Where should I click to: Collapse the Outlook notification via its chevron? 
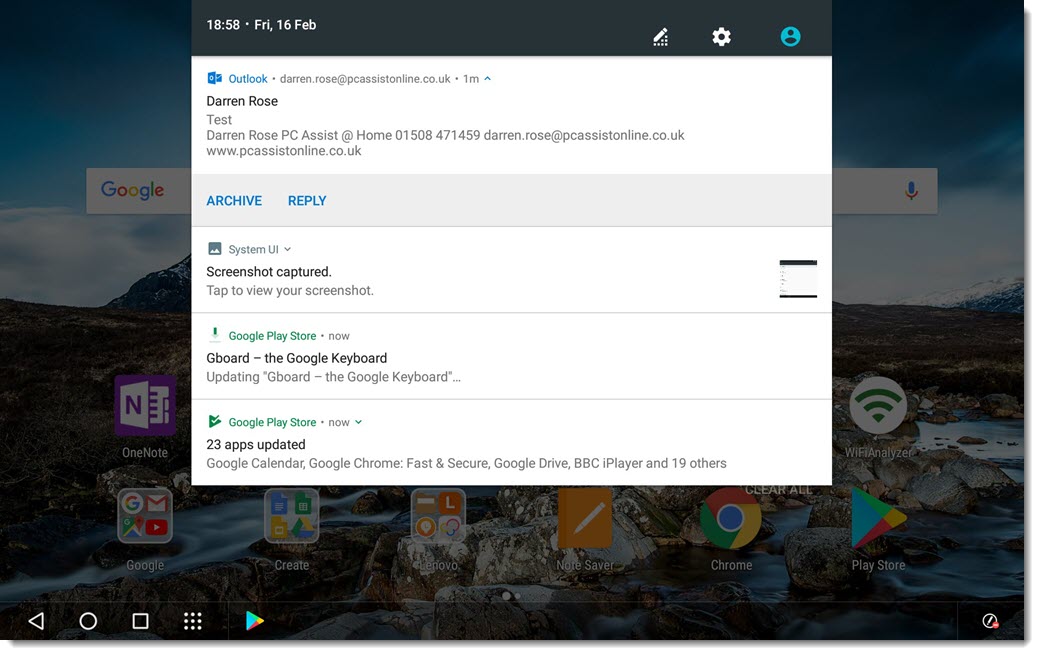487,77
